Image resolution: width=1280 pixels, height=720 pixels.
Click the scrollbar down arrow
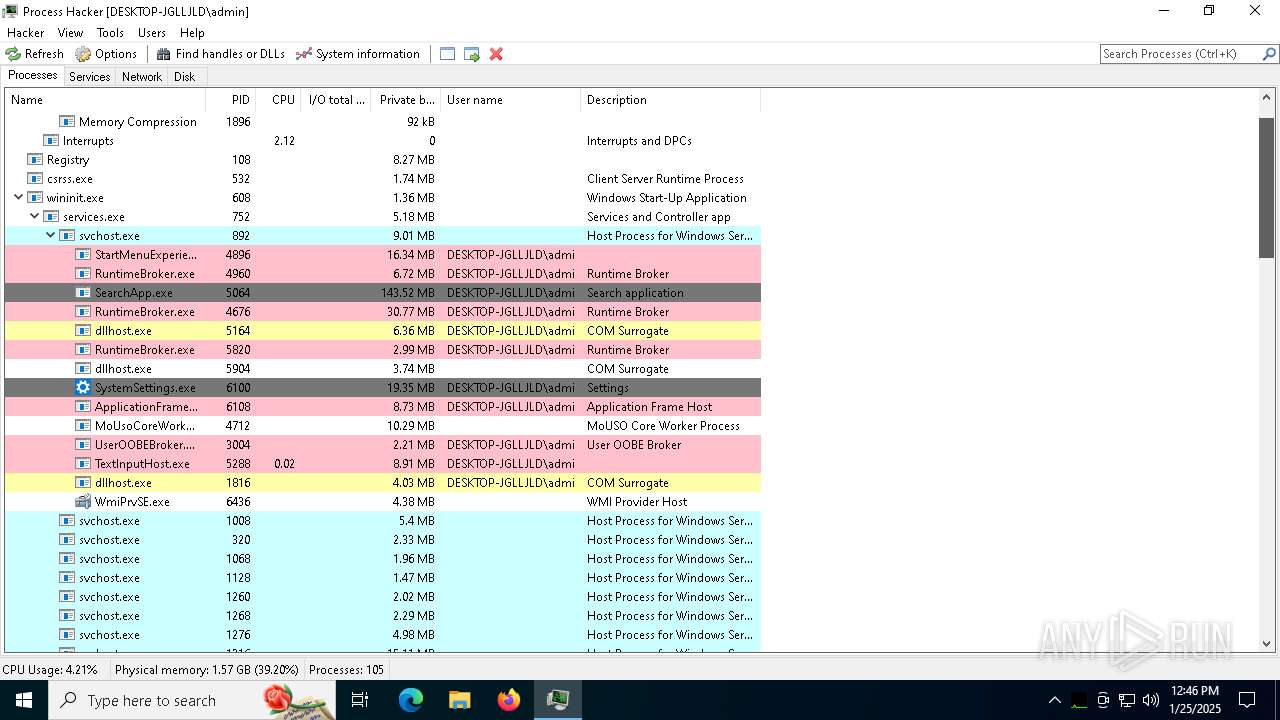[x=1266, y=644]
